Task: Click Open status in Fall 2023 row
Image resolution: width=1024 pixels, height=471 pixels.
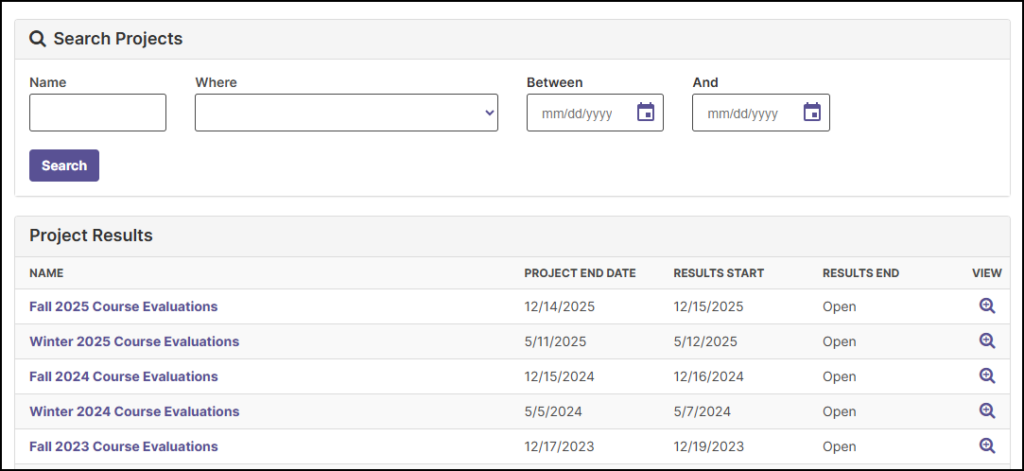Action: (x=839, y=447)
